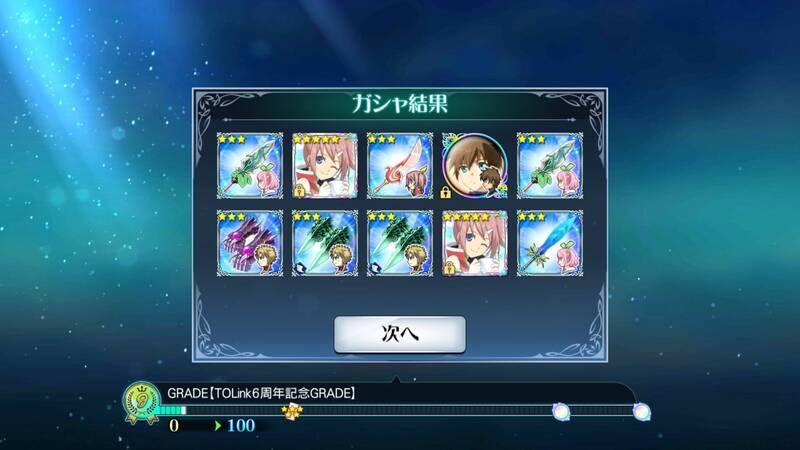Select the green spear icon at top right
800x450 pixels.
pyautogui.click(x=549, y=166)
